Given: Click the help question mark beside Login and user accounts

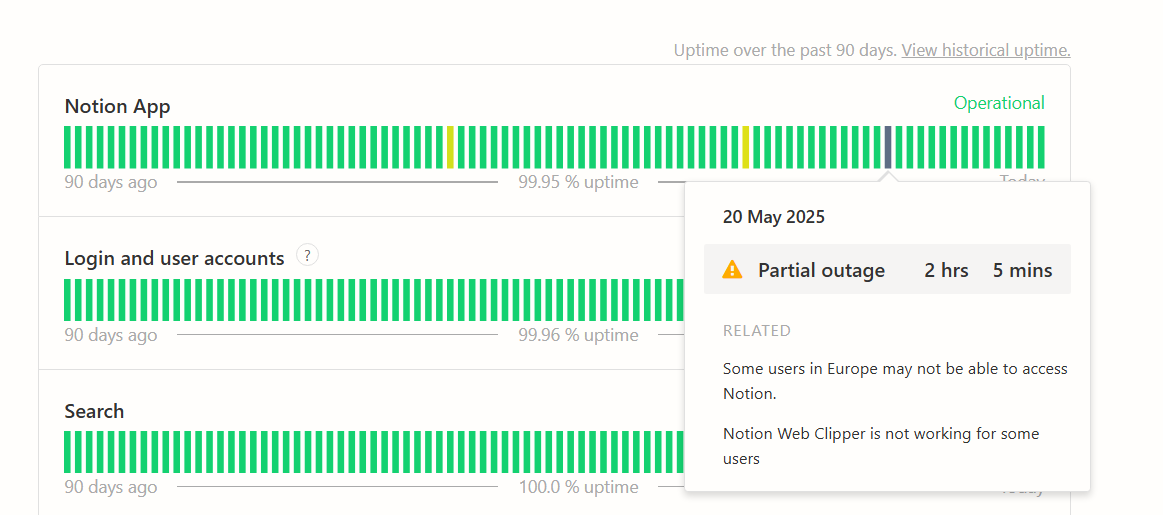Looking at the screenshot, I should tap(308, 256).
